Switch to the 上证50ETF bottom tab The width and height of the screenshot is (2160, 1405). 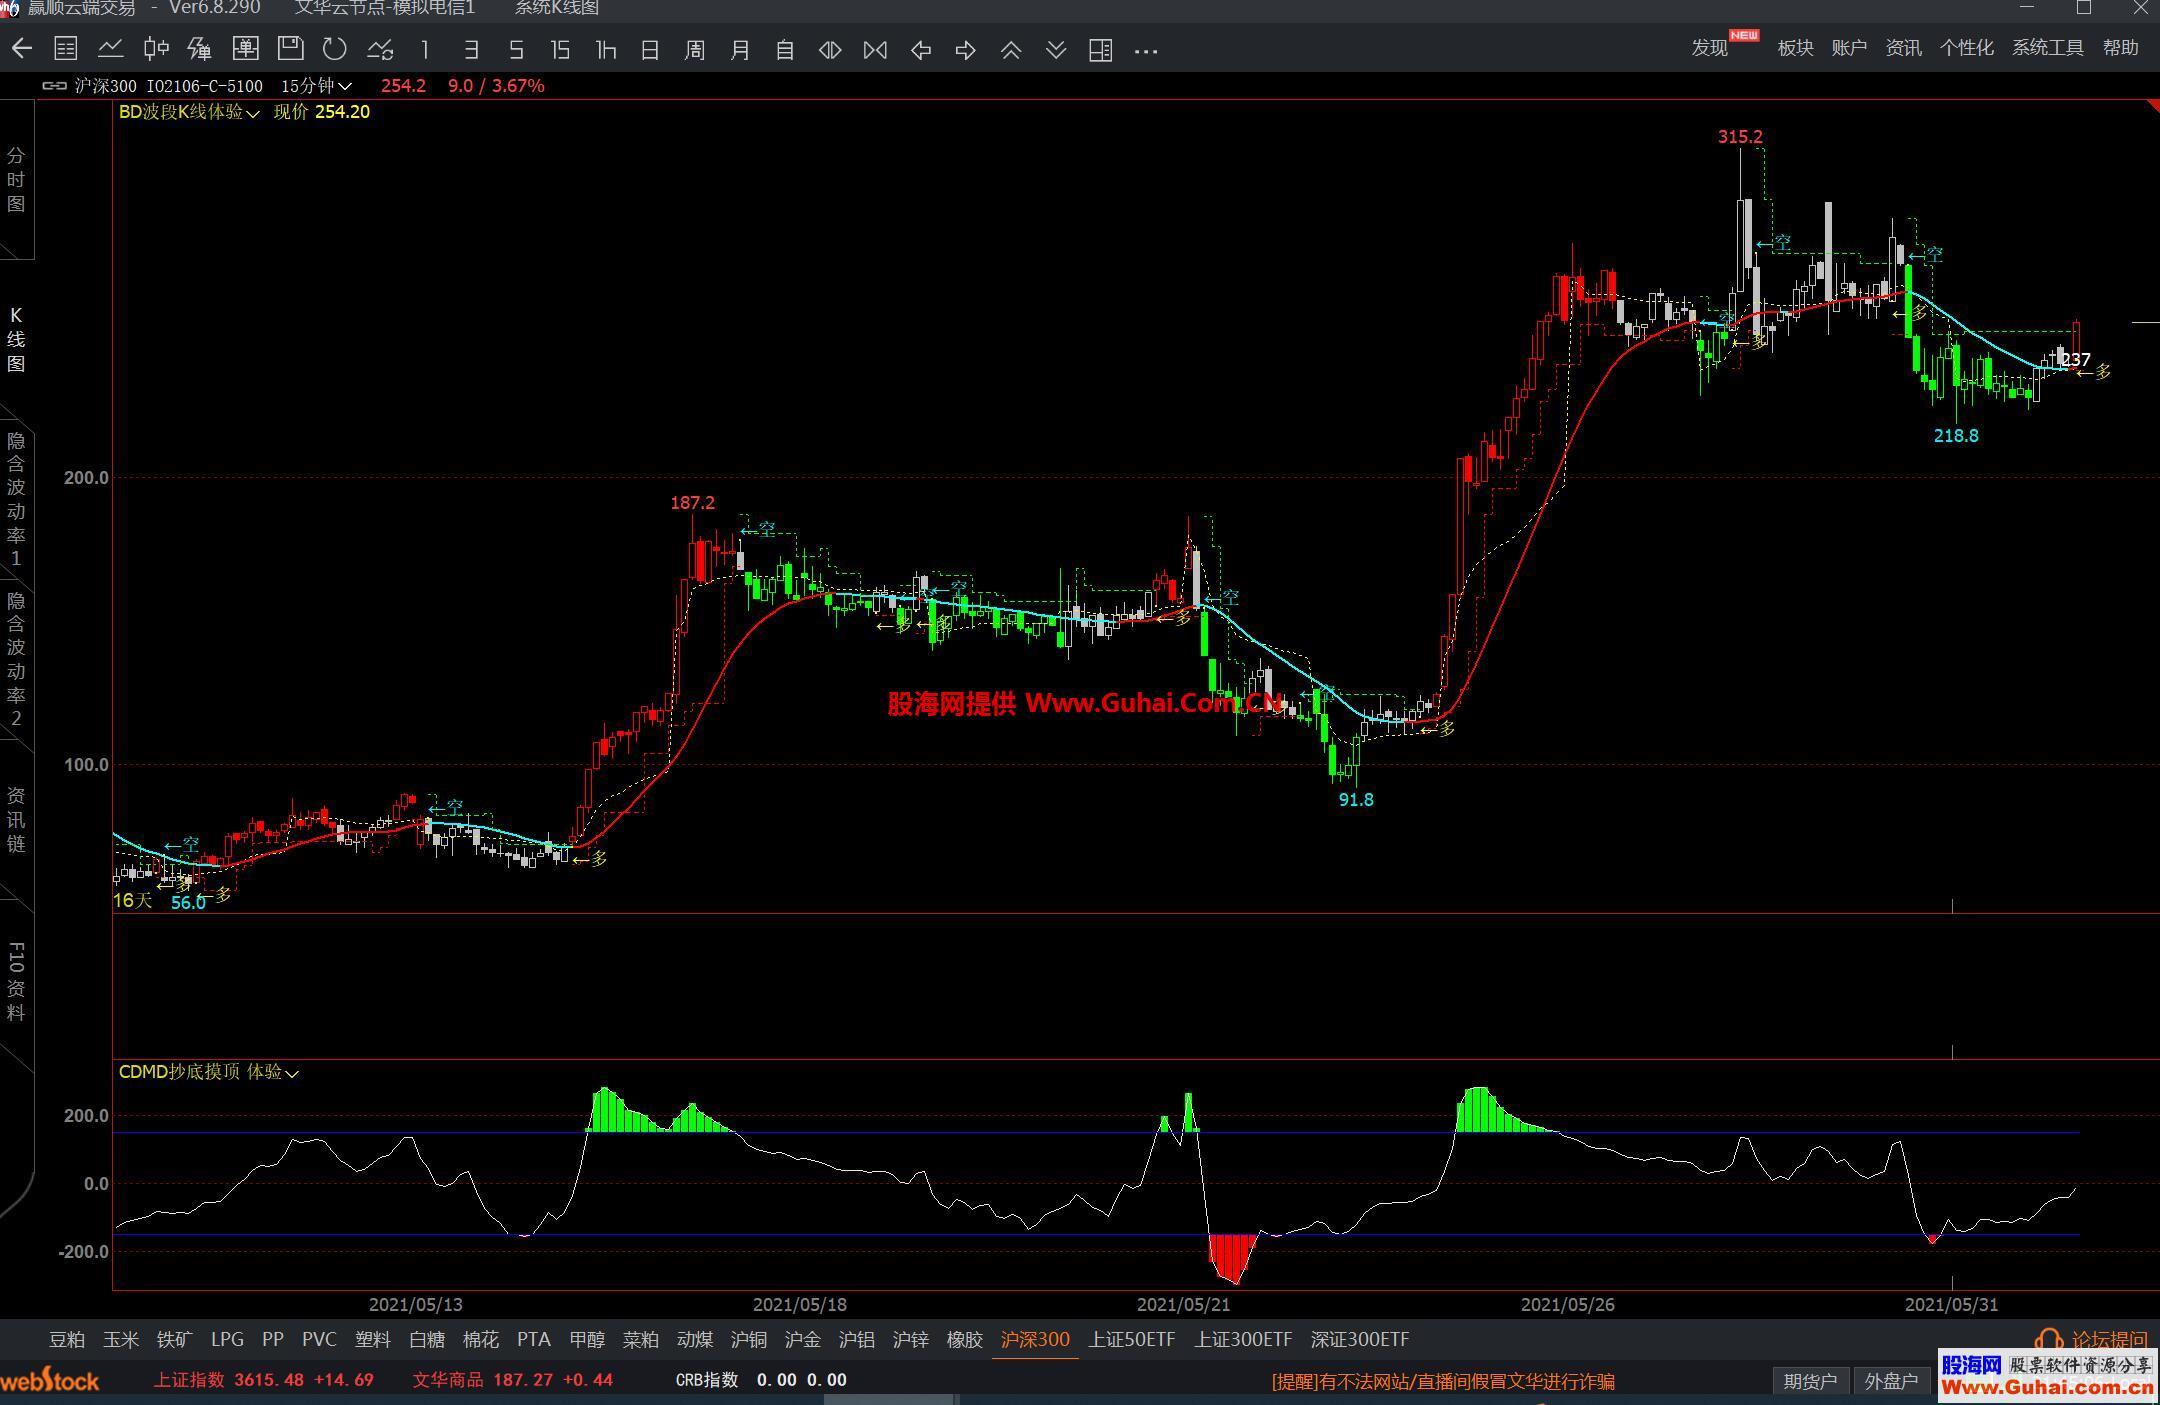[x=1131, y=1339]
